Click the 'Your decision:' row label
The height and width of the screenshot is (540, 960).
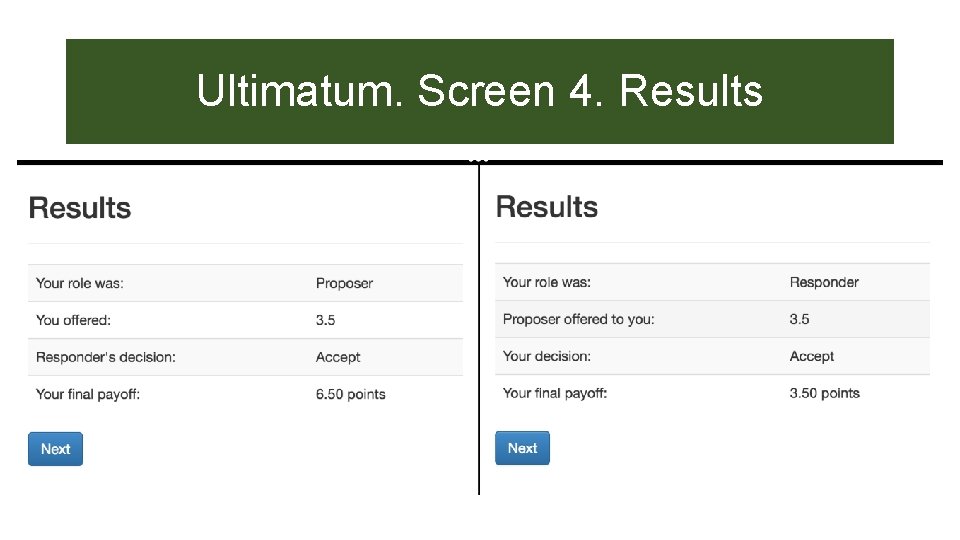[x=546, y=356]
